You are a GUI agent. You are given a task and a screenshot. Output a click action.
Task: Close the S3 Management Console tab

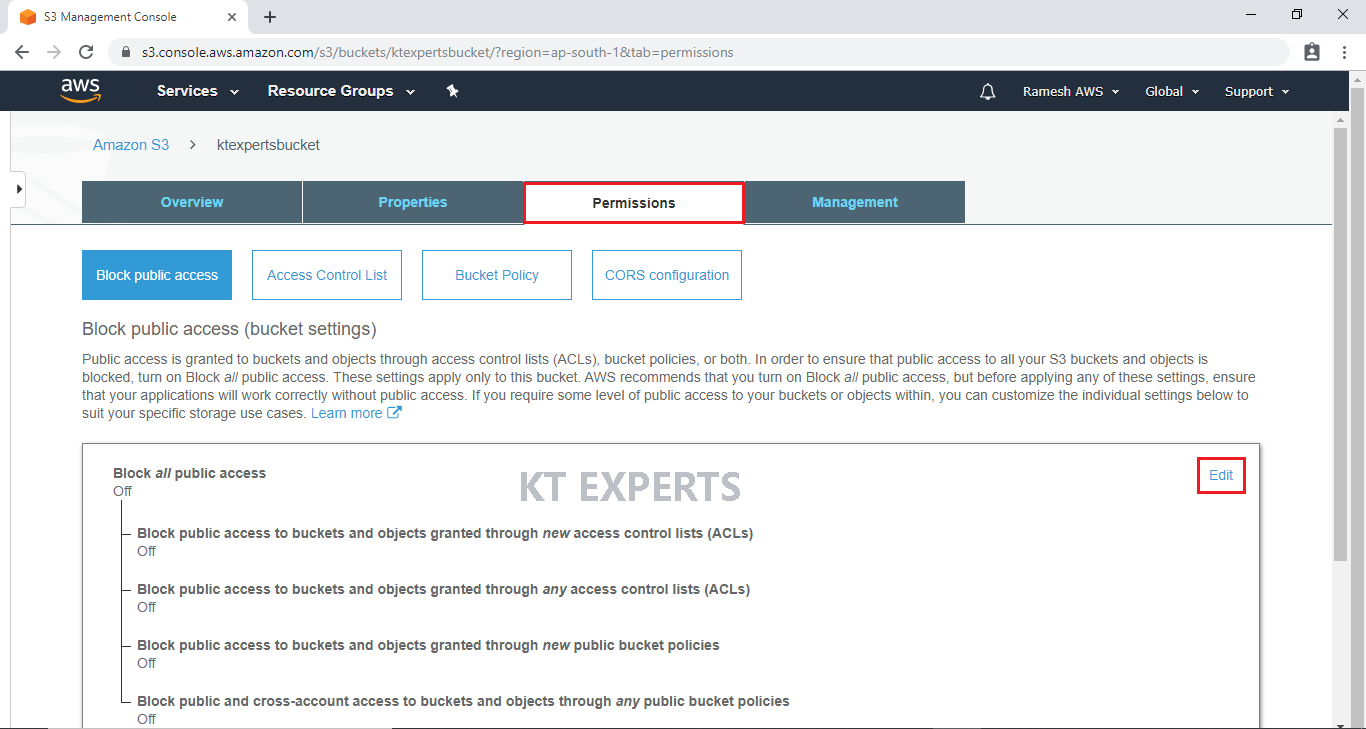(x=233, y=17)
